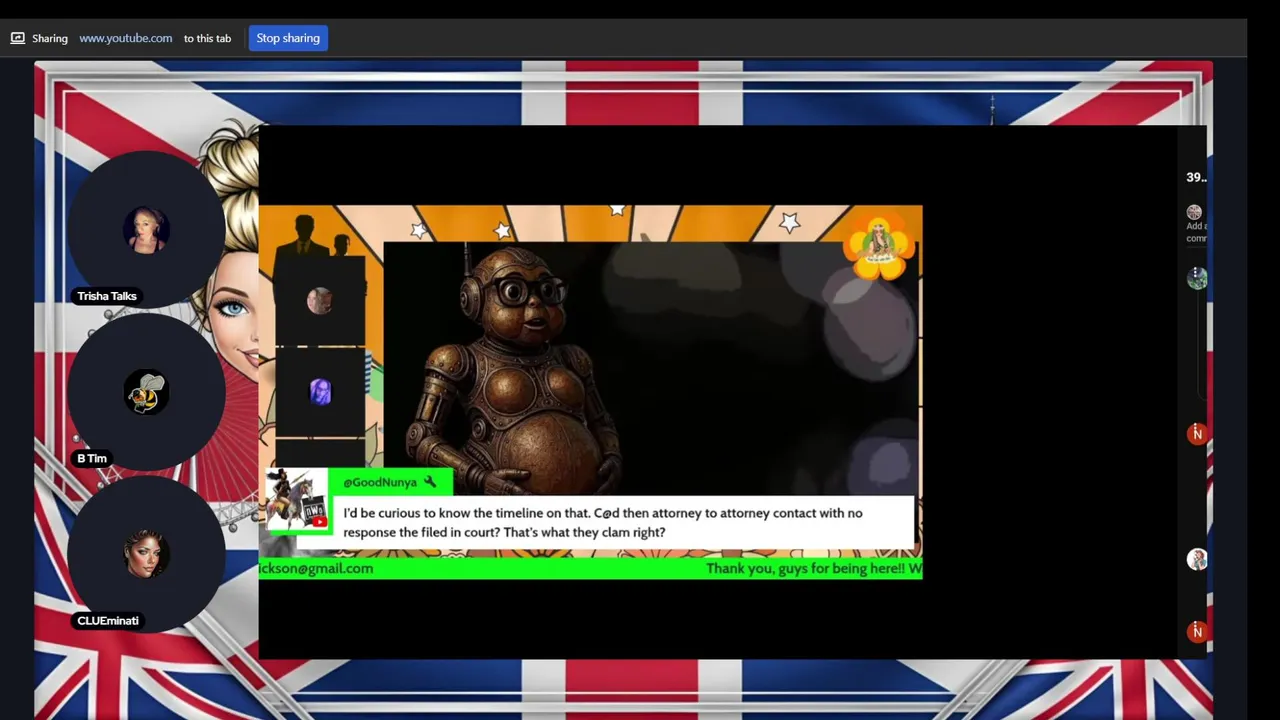Click the green nature commenter avatar
Image resolution: width=1280 pixels, height=720 pixels.
click(1197, 278)
